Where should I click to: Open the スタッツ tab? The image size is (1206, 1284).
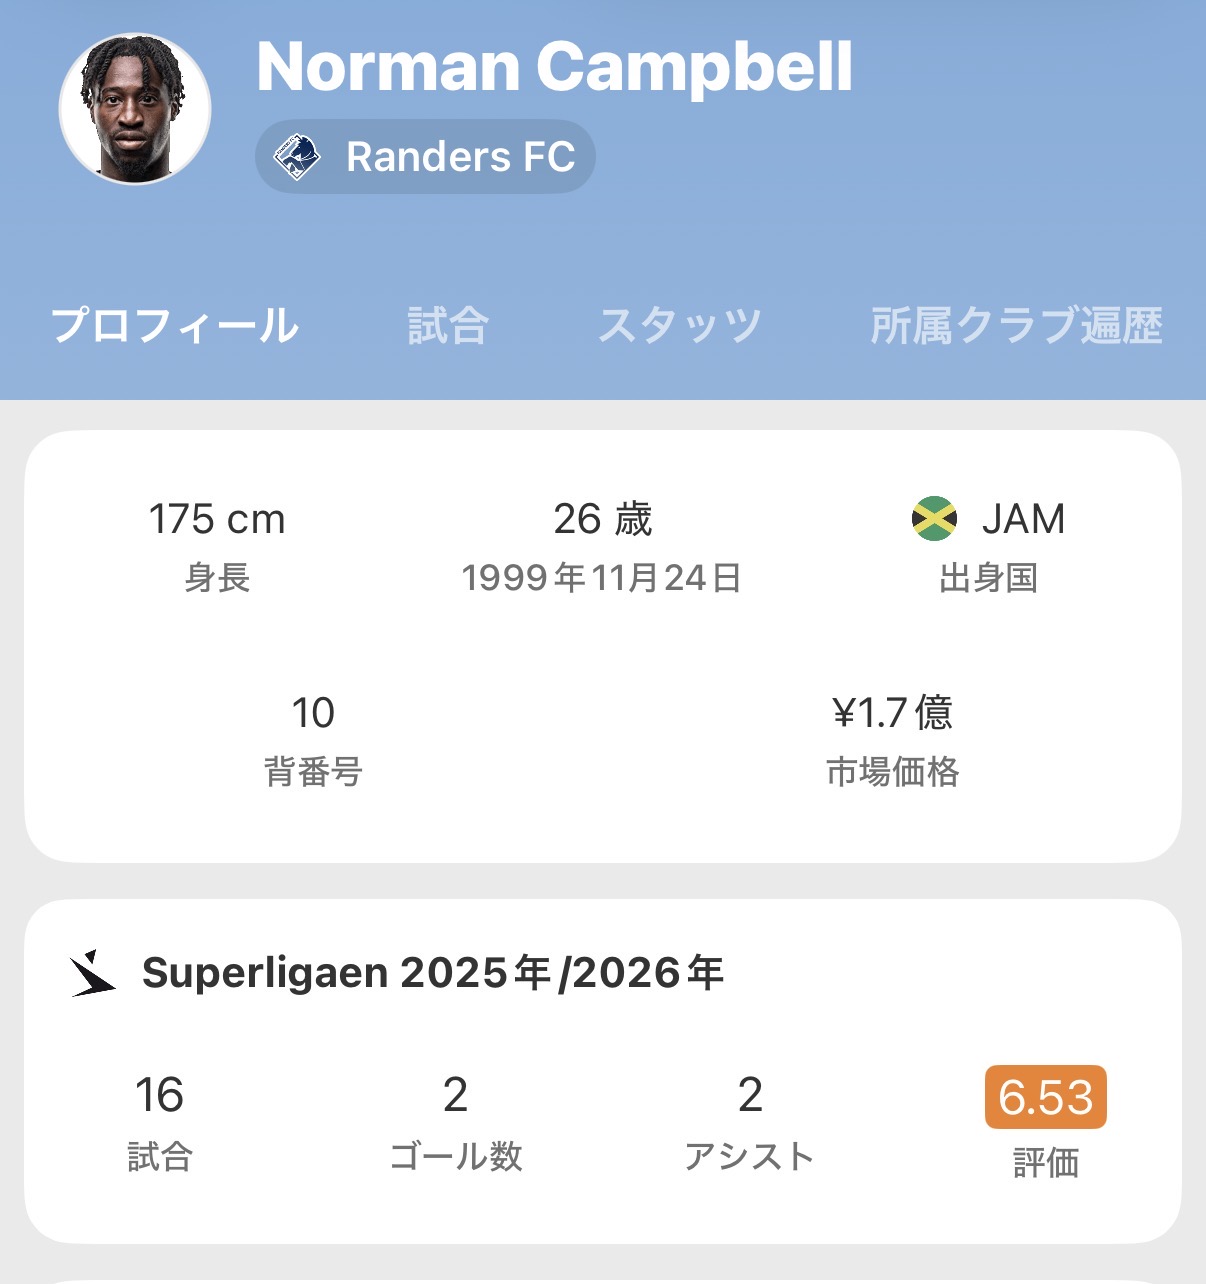pyautogui.click(x=680, y=326)
